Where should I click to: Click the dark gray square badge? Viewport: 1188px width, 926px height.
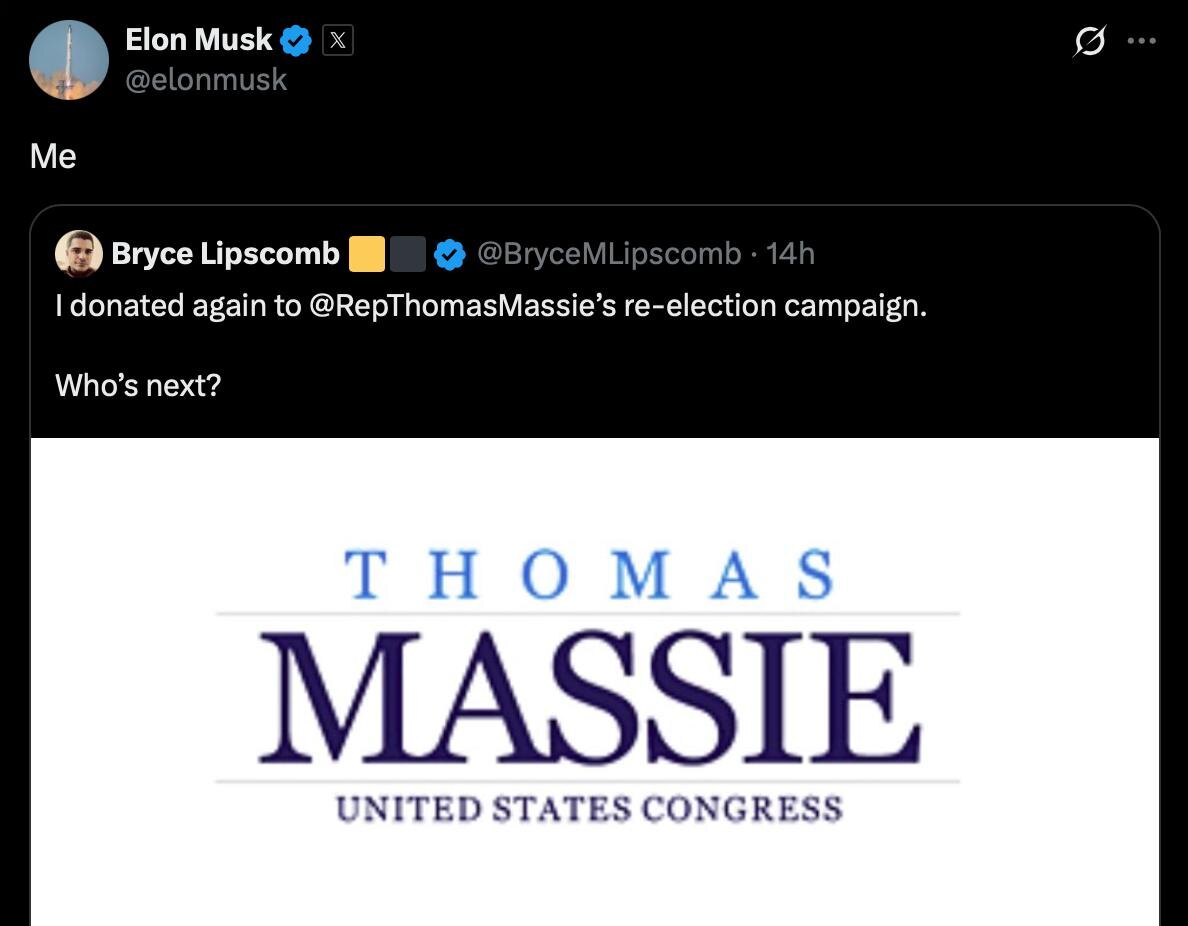(408, 254)
